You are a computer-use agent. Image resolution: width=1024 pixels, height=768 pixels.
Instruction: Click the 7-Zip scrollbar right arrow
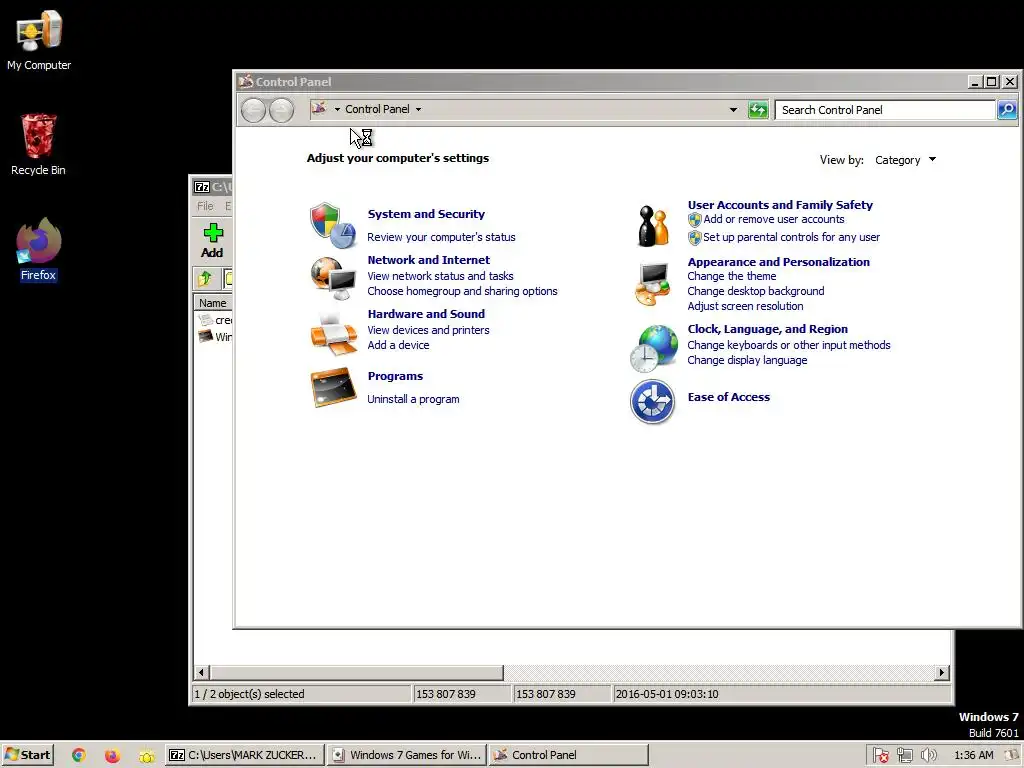click(941, 672)
